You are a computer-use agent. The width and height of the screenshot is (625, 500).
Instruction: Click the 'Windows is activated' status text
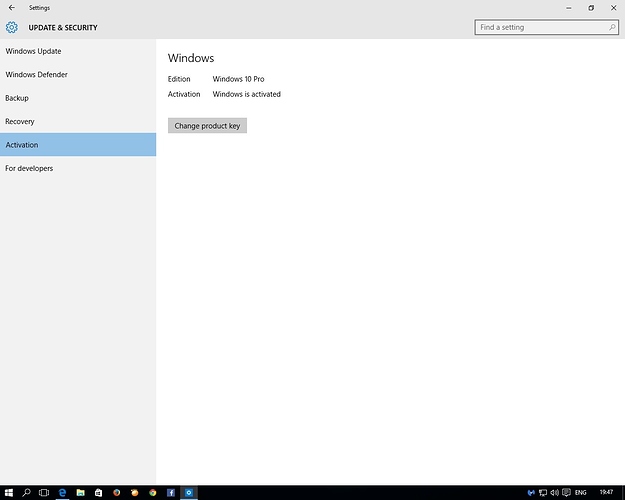[x=246, y=94]
